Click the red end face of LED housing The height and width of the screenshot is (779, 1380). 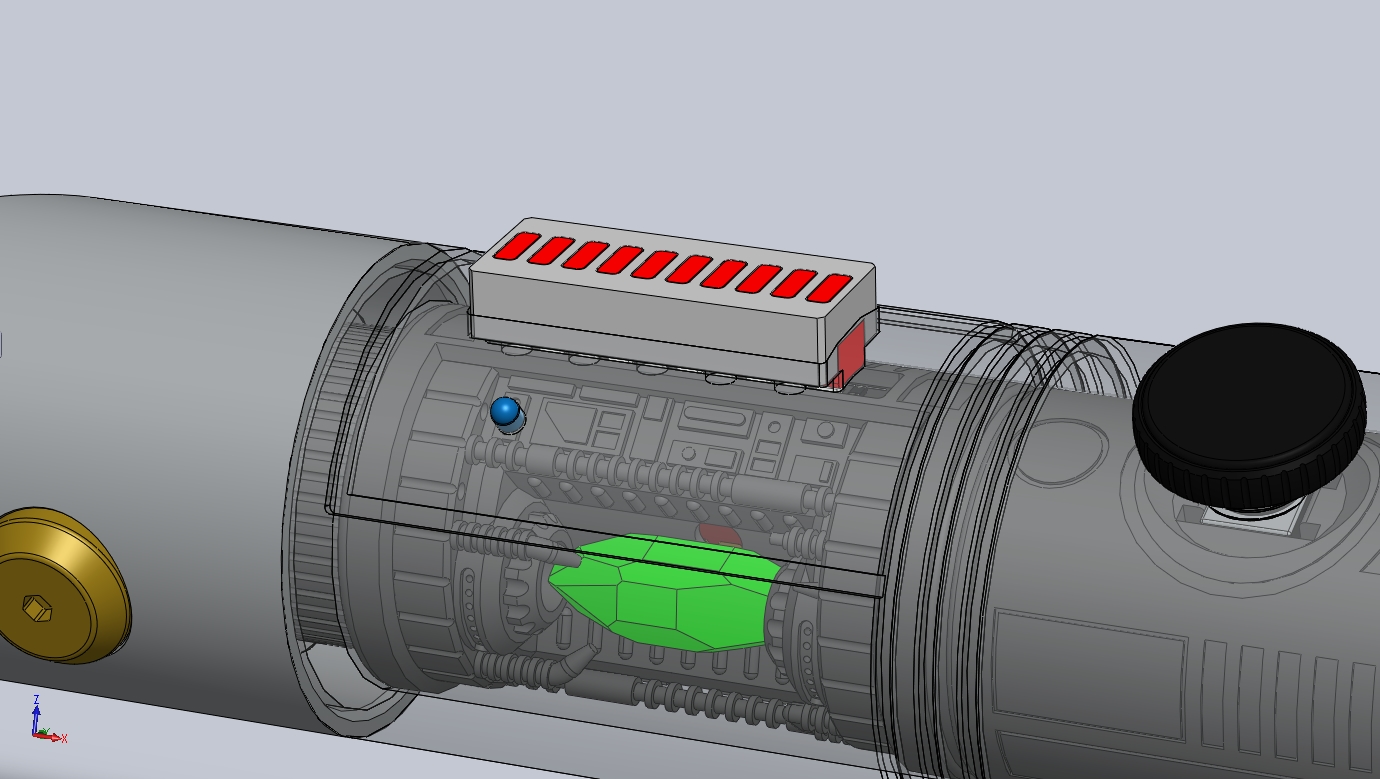(x=850, y=352)
